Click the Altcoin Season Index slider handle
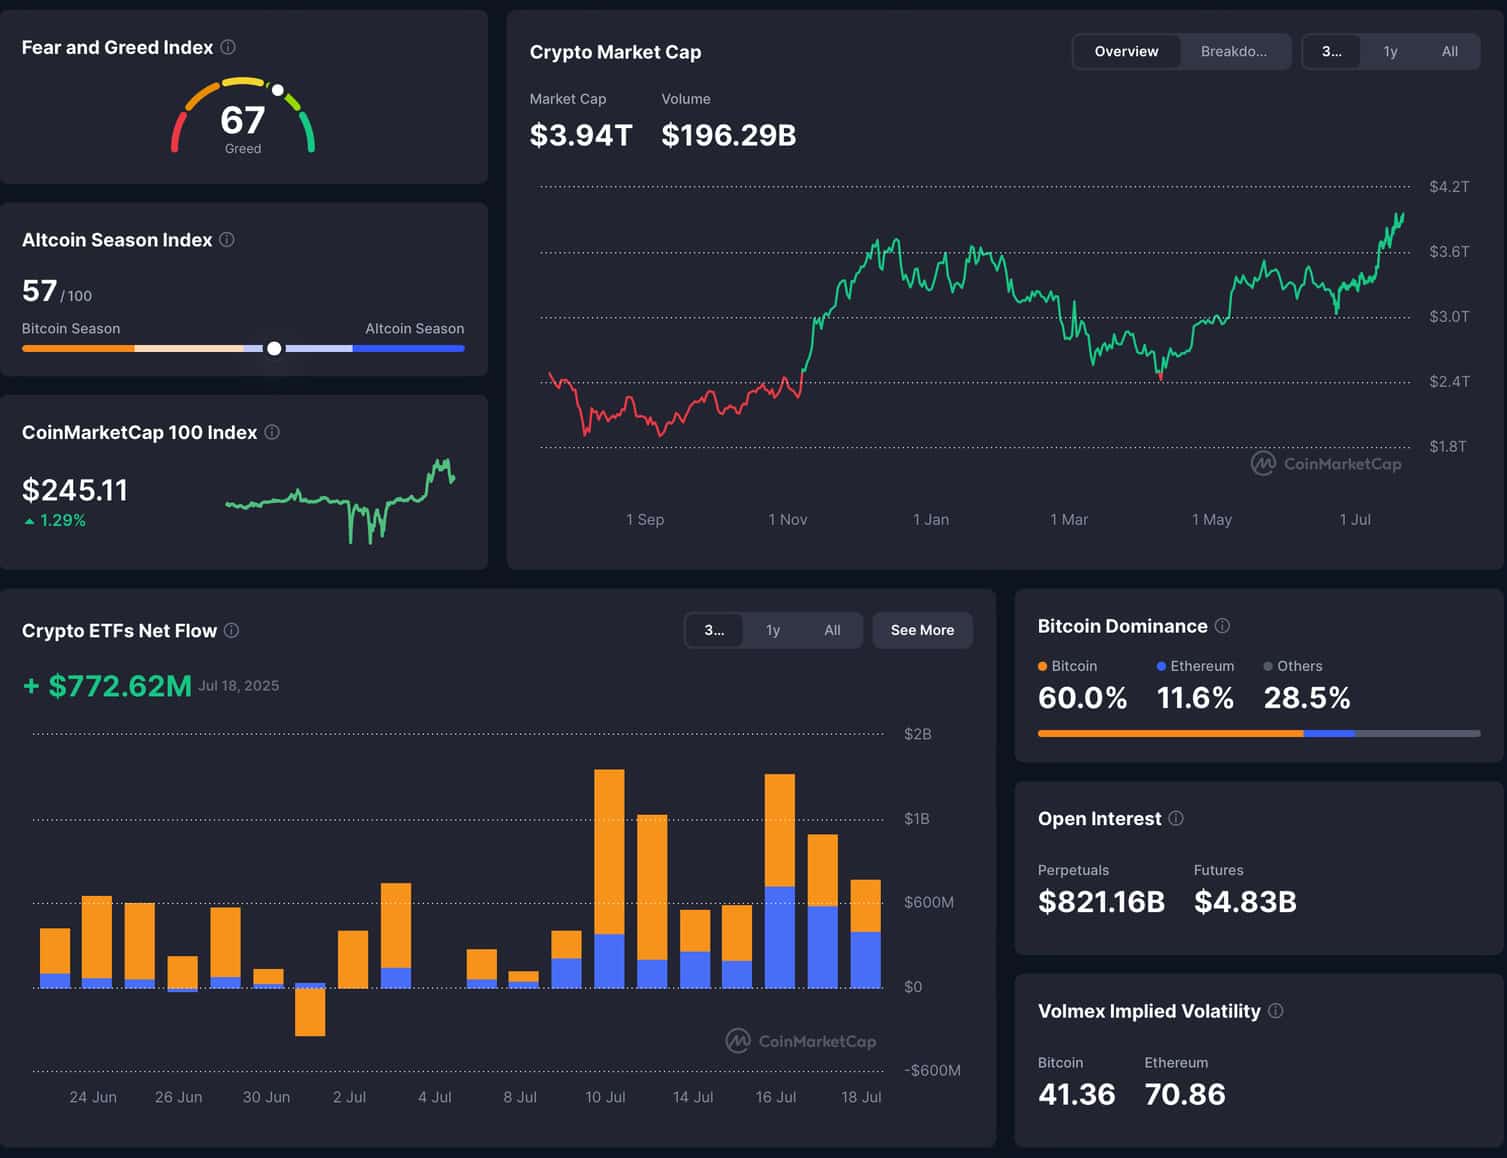This screenshot has width=1507, height=1158. 274,348
